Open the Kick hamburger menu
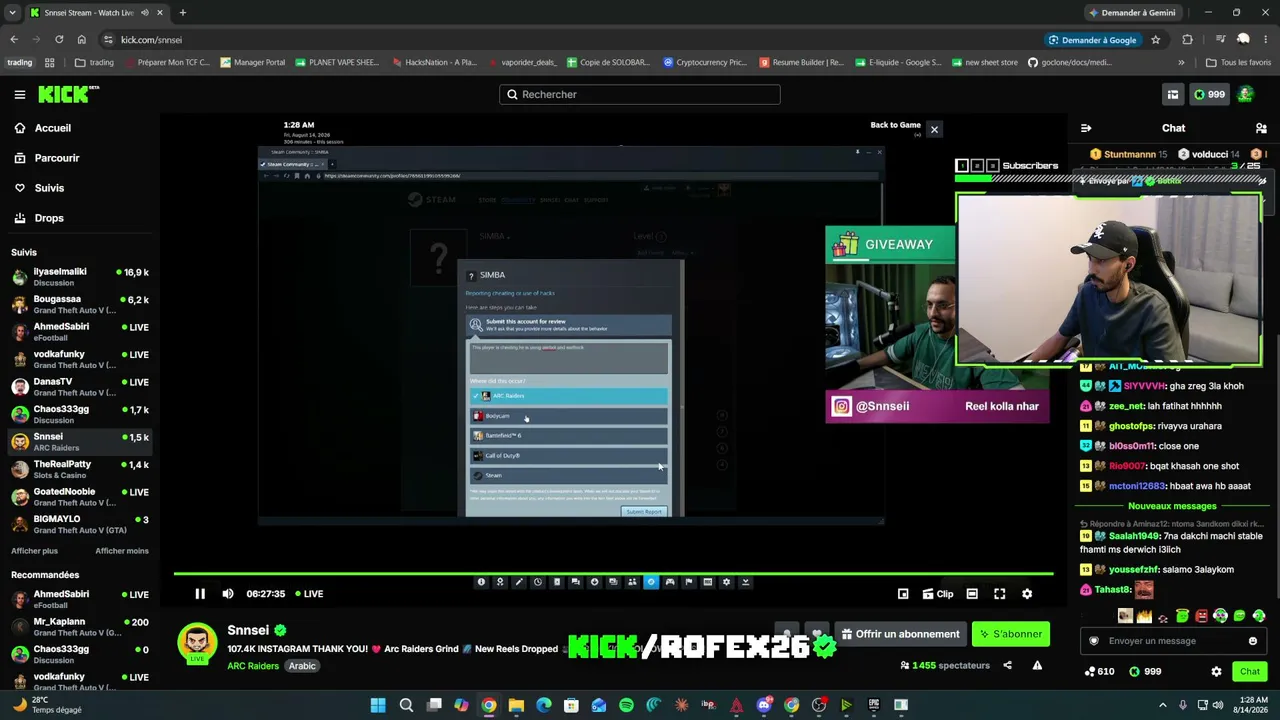 tap(19, 94)
